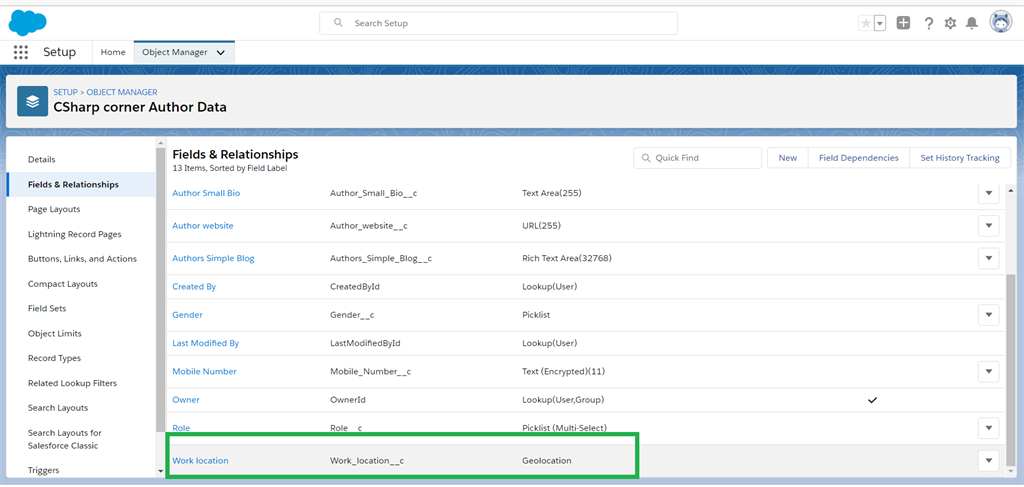Click the Favorites star icon

click(865, 24)
